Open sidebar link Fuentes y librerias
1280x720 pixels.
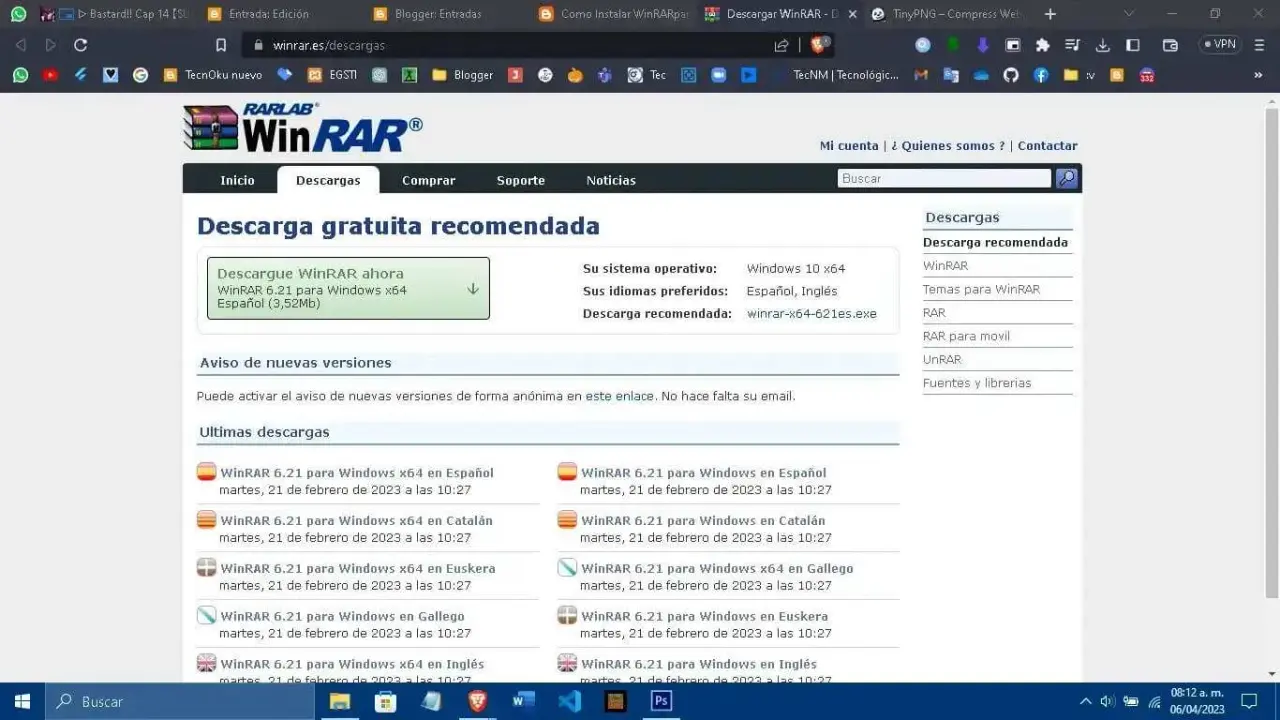pyautogui.click(x=976, y=383)
